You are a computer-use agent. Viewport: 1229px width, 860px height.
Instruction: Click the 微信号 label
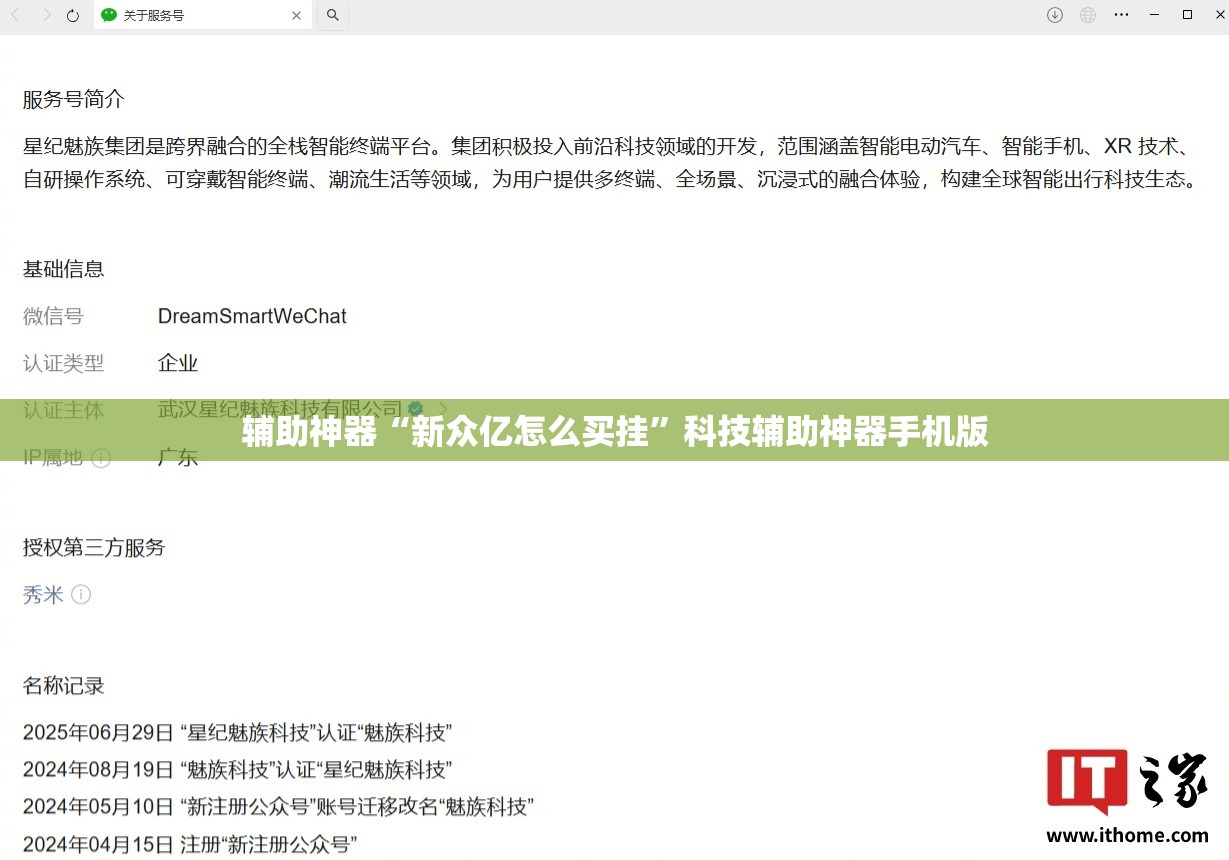(x=53, y=316)
